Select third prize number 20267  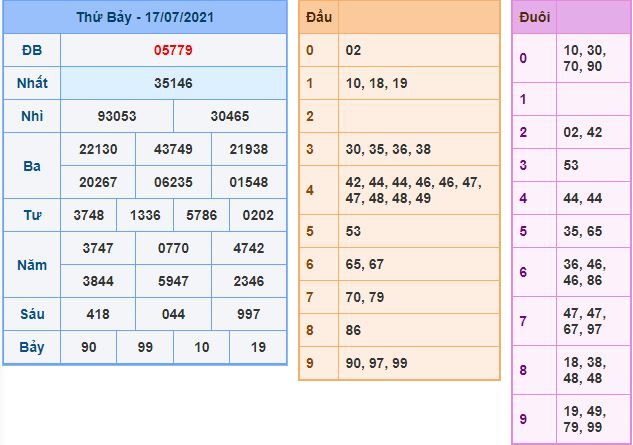(98, 182)
